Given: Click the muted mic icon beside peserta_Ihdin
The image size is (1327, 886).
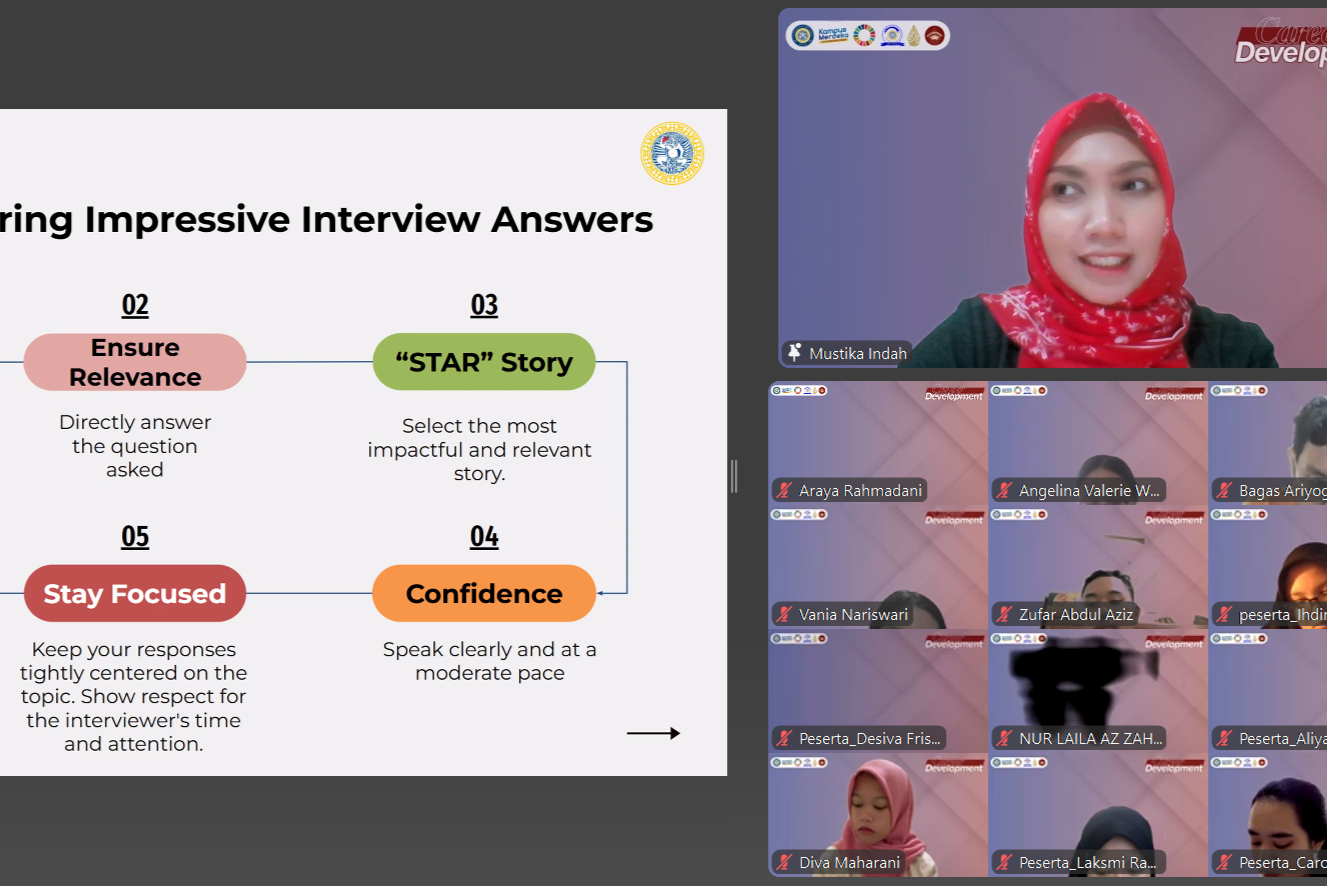Looking at the screenshot, I should click(x=1224, y=615).
